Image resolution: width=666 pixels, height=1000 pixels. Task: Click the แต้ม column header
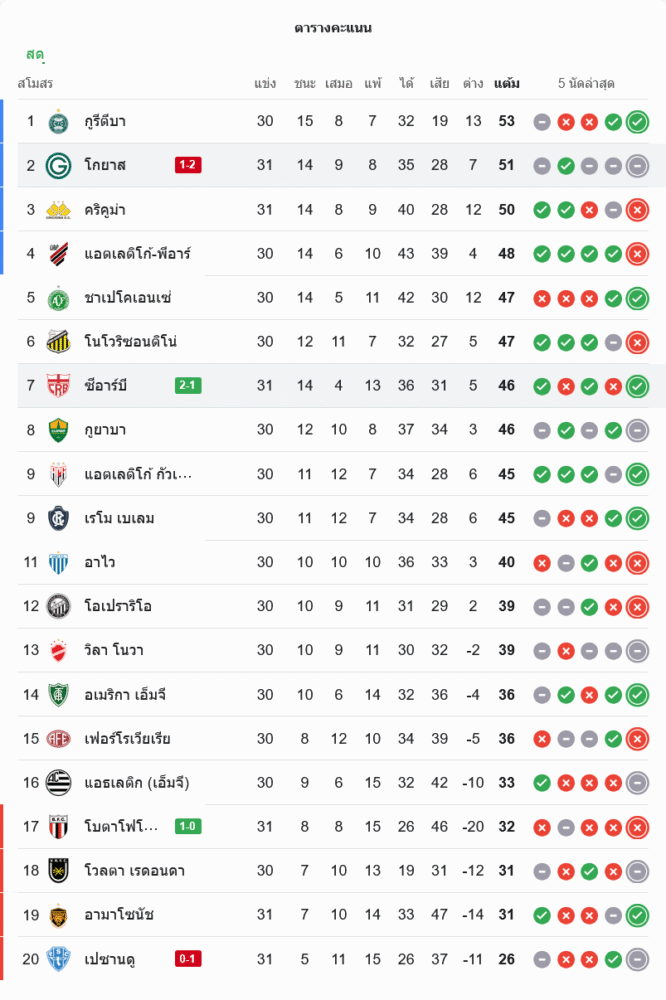506,83
